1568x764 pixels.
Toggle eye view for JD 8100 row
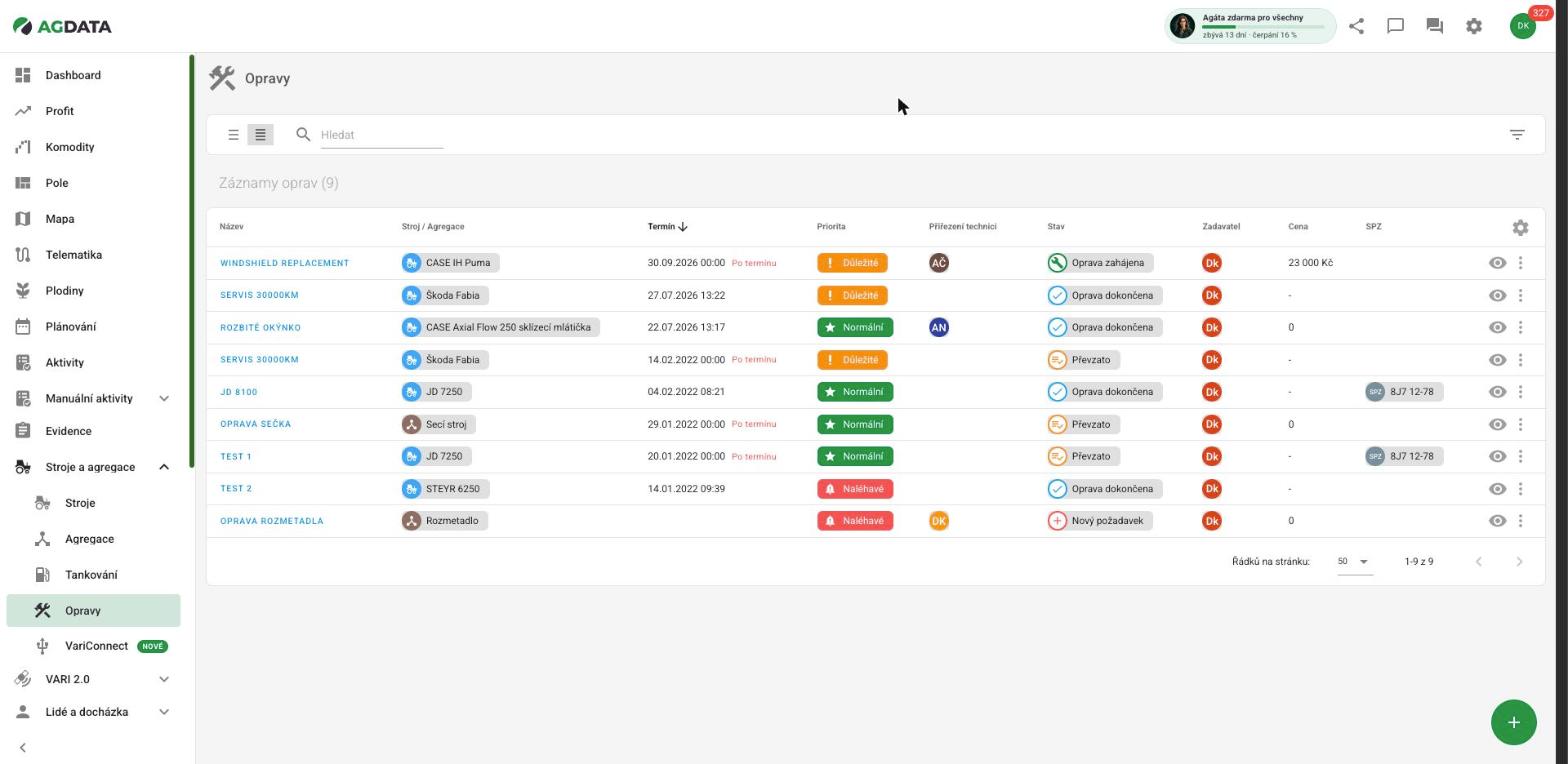point(1497,392)
